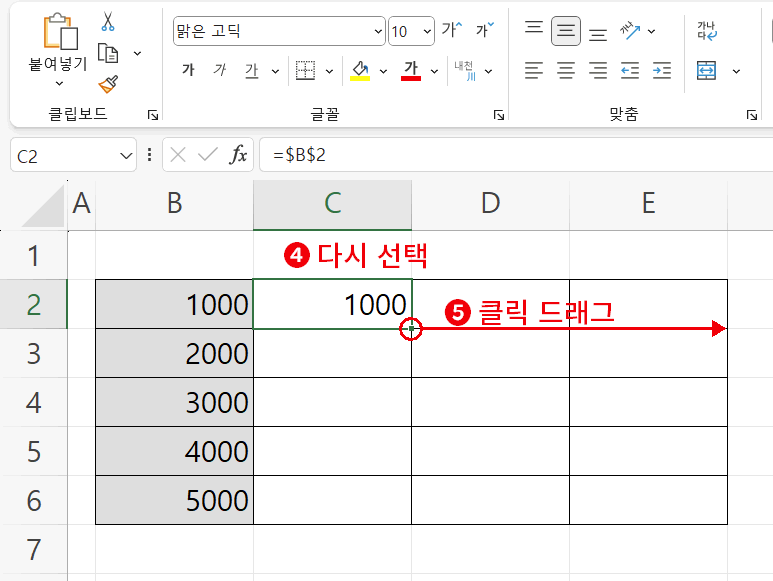Open the Name Box dropdown arrow

(x=126, y=156)
